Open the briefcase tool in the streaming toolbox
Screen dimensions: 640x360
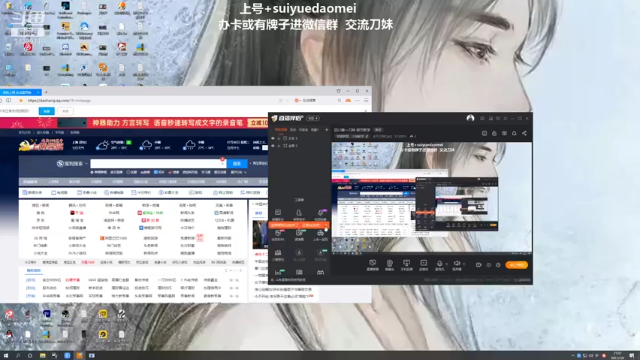click(278, 253)
